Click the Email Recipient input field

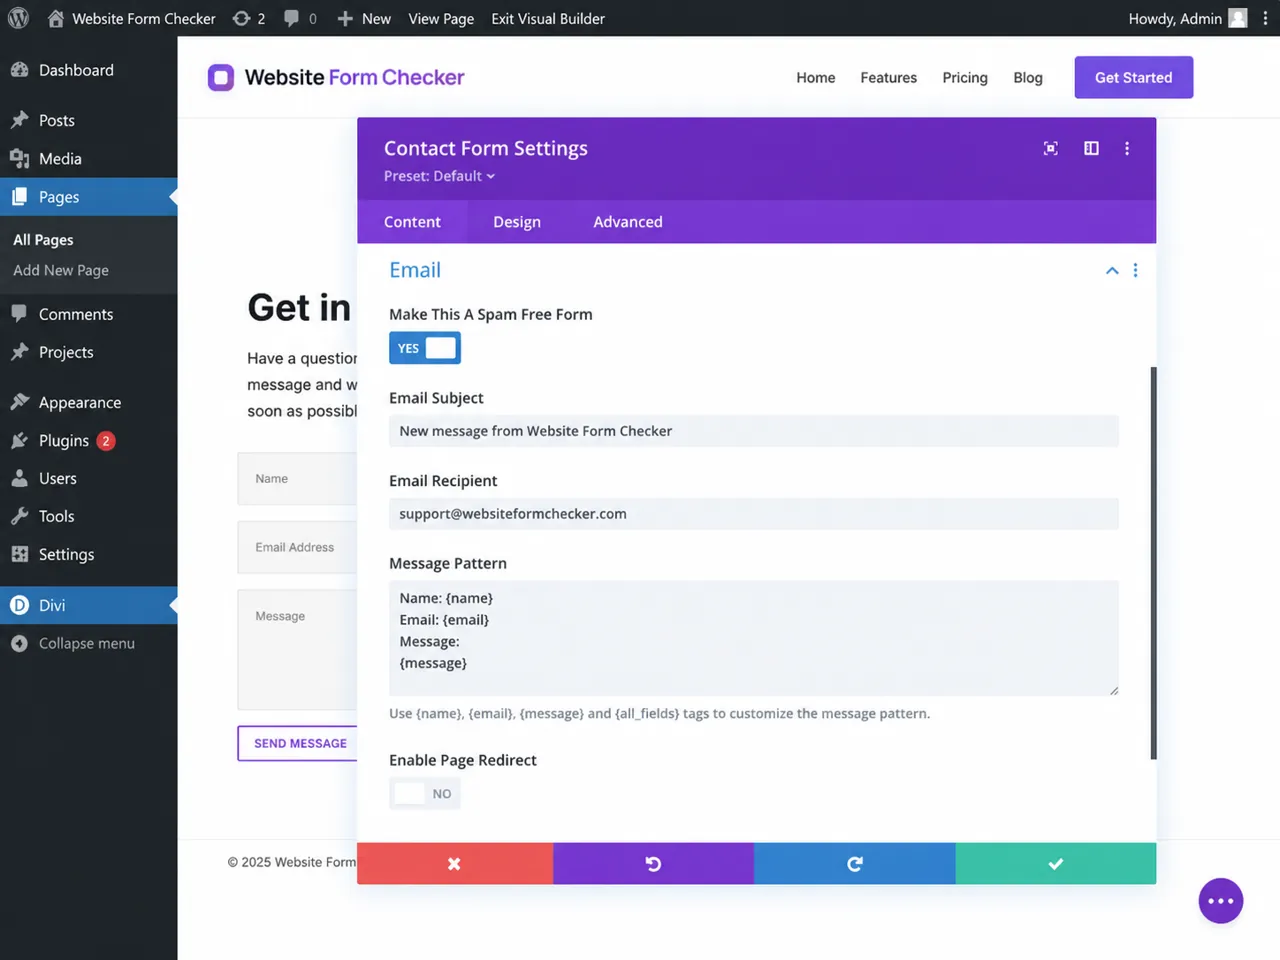754,514
